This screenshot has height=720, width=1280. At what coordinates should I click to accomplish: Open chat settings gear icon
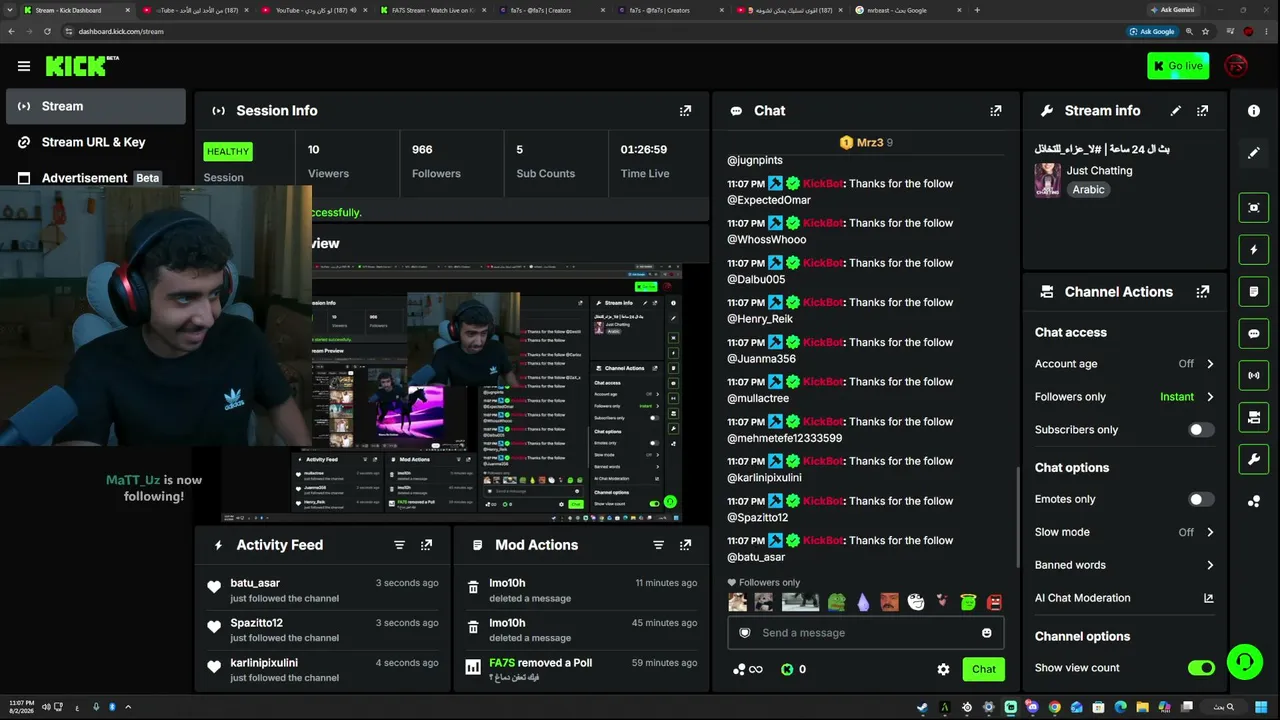[943, 669]
